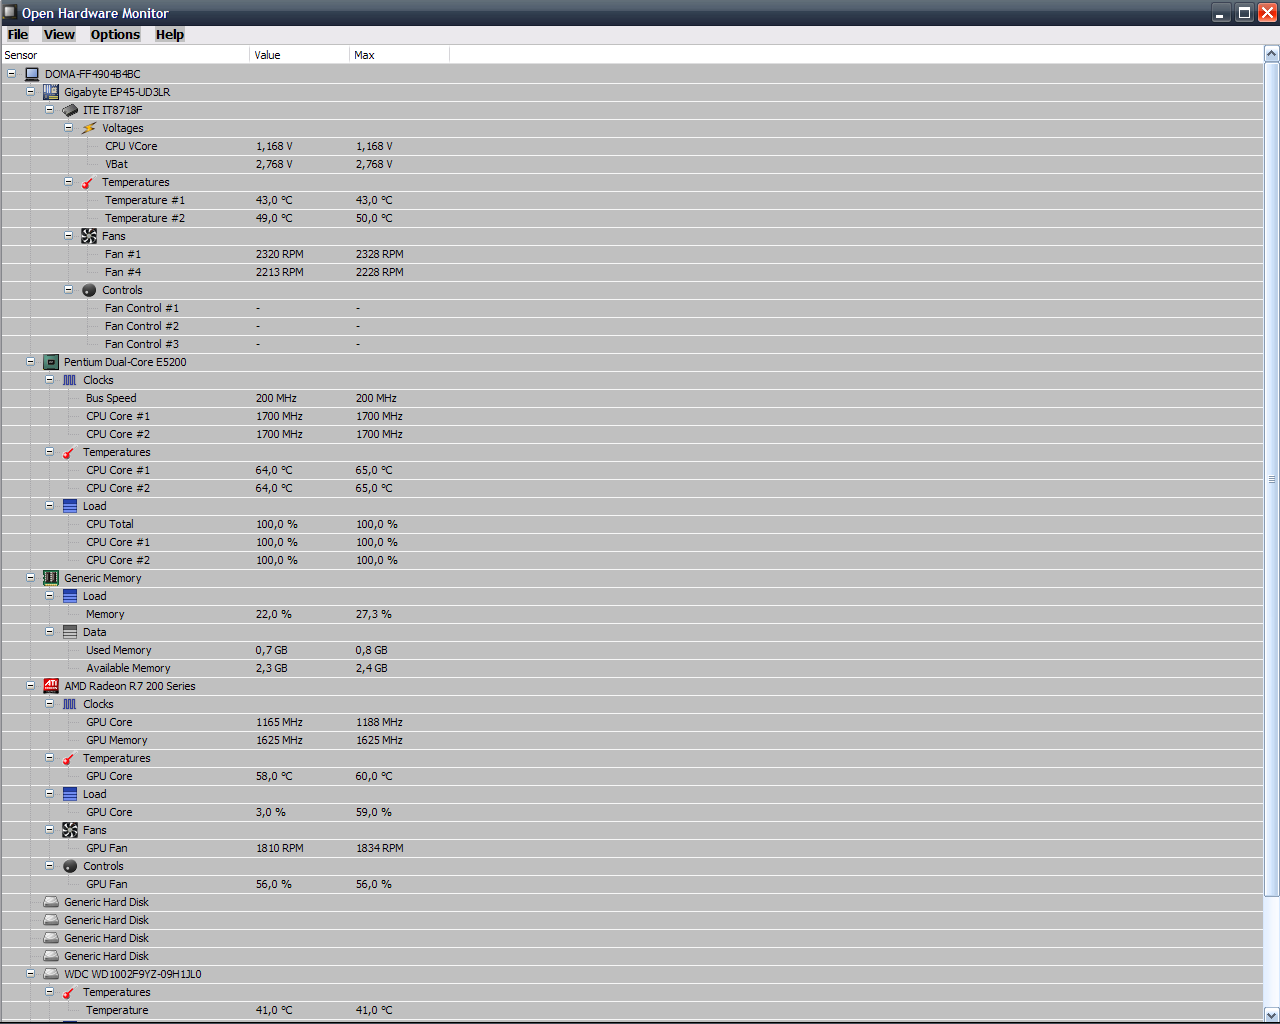Collapse the ITE IT8718F node
This screenshot has width=1280, height=1024.
pyautogui.click(x=50, y=109)
